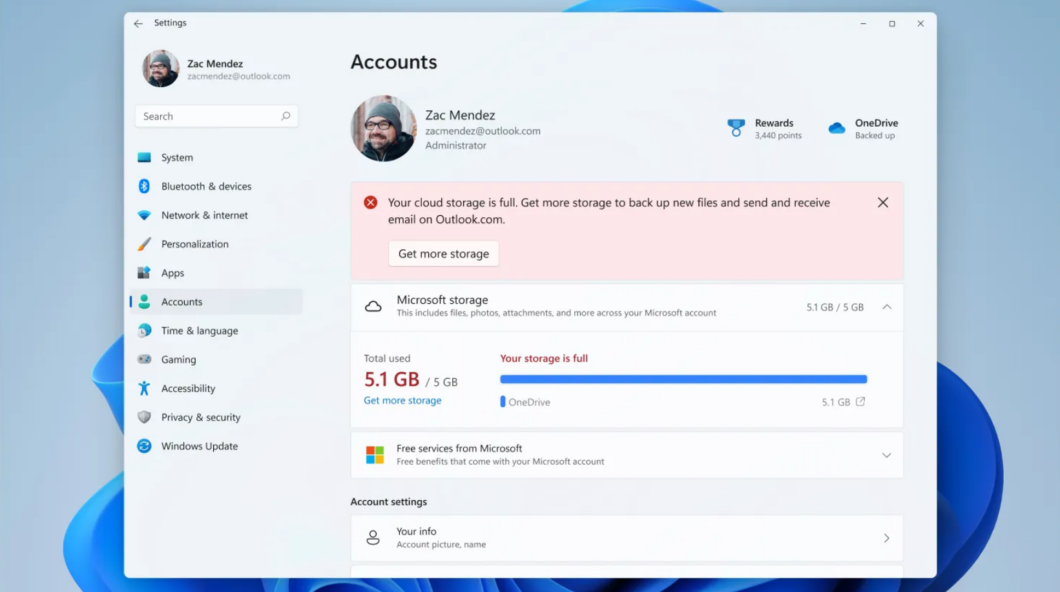
Task: Open OneDrive external link icon beside 5.1 GB
Action: (x=860, y=401)
